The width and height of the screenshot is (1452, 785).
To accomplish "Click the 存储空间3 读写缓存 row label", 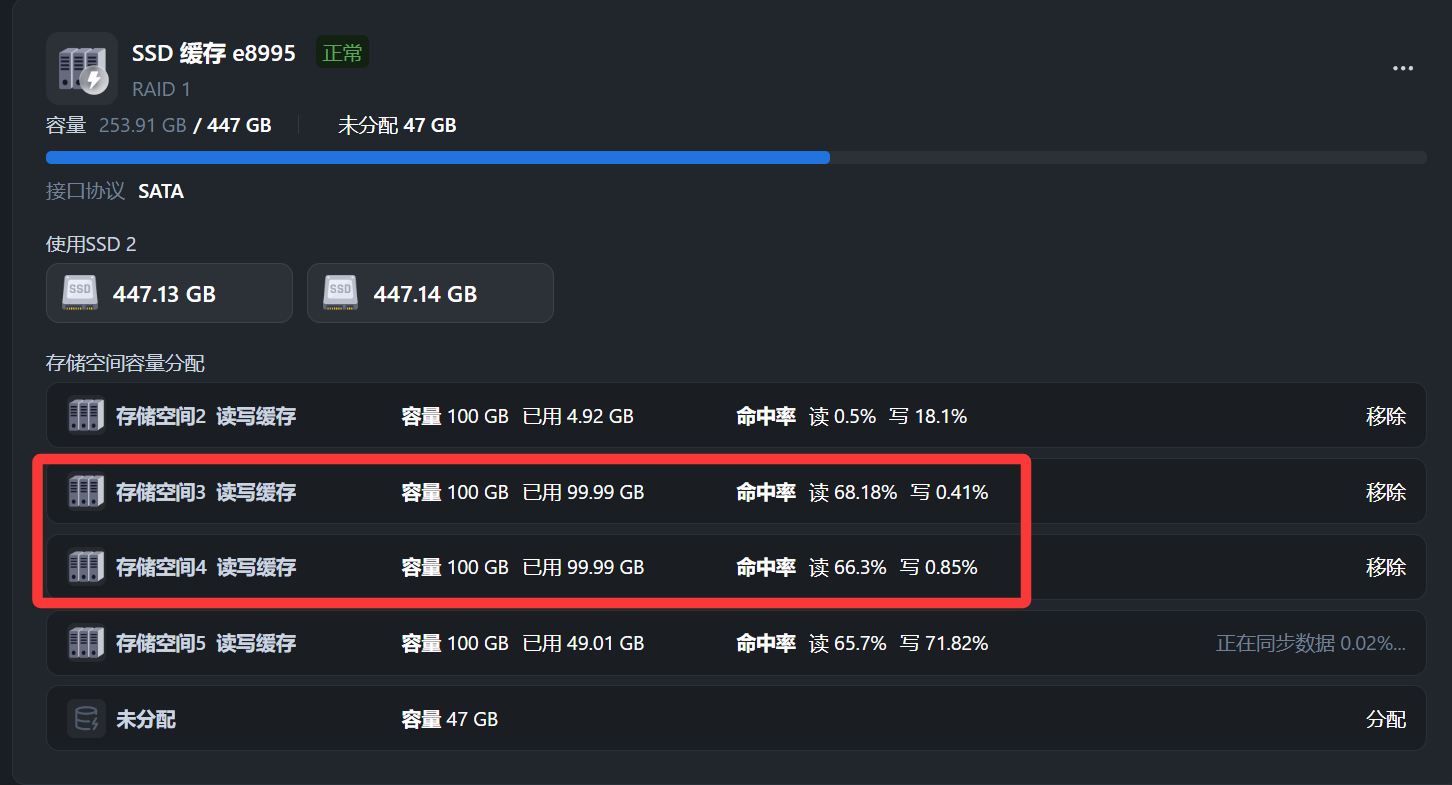I will point(205,492).
